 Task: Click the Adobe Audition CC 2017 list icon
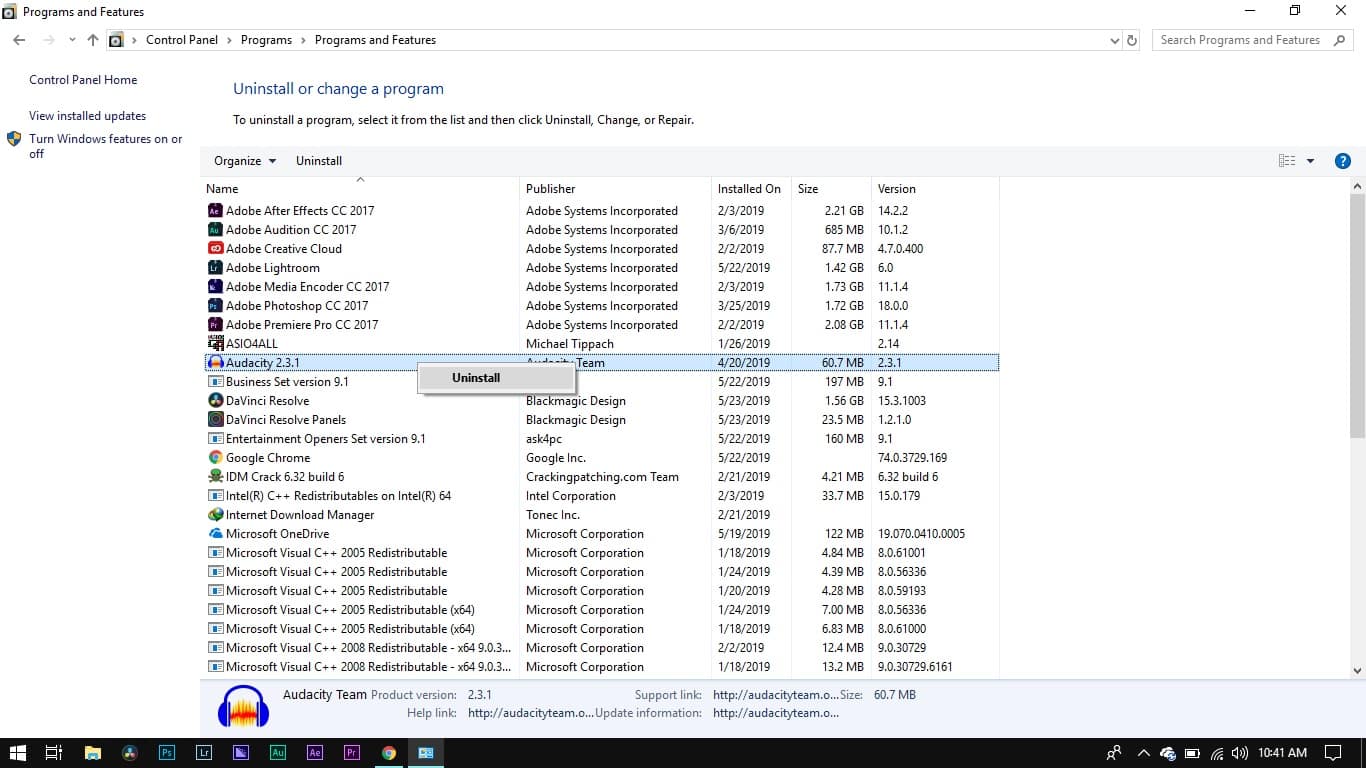coord(215,230)
